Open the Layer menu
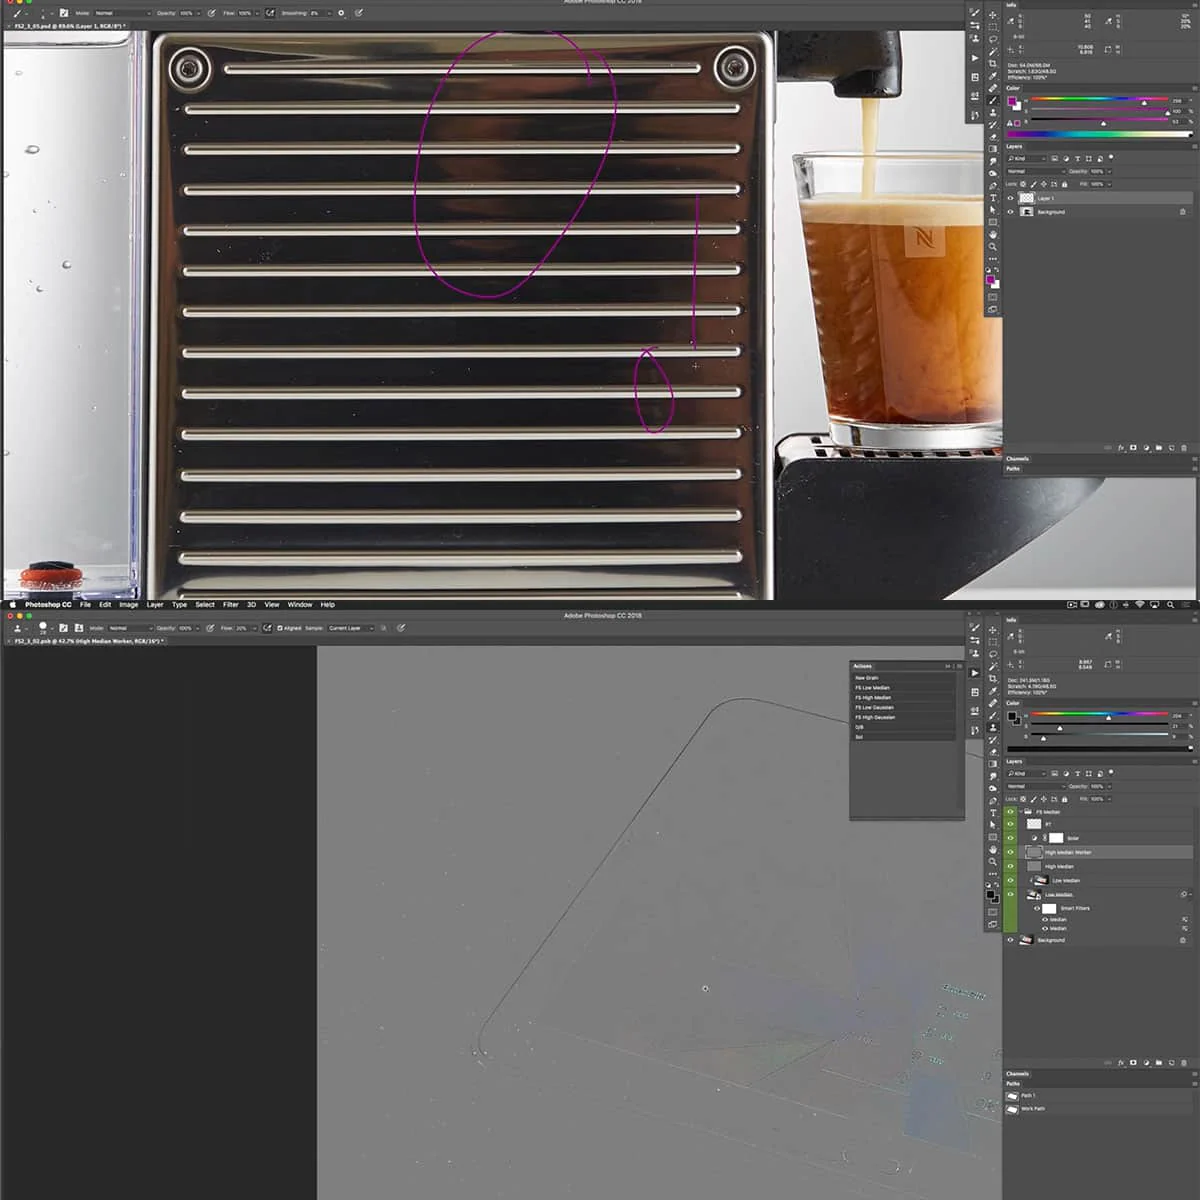The width and height of the screenshot is (1200, 1200). click(x=155, y=604)
